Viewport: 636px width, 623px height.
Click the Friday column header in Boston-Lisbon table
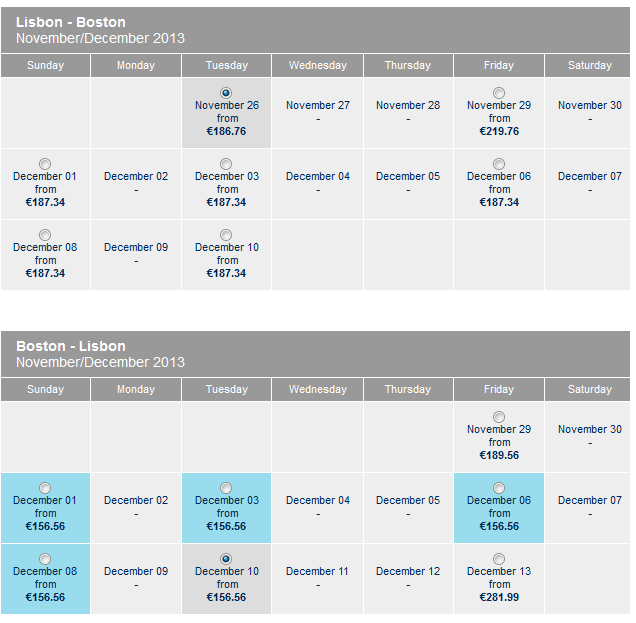coord(499,389)
